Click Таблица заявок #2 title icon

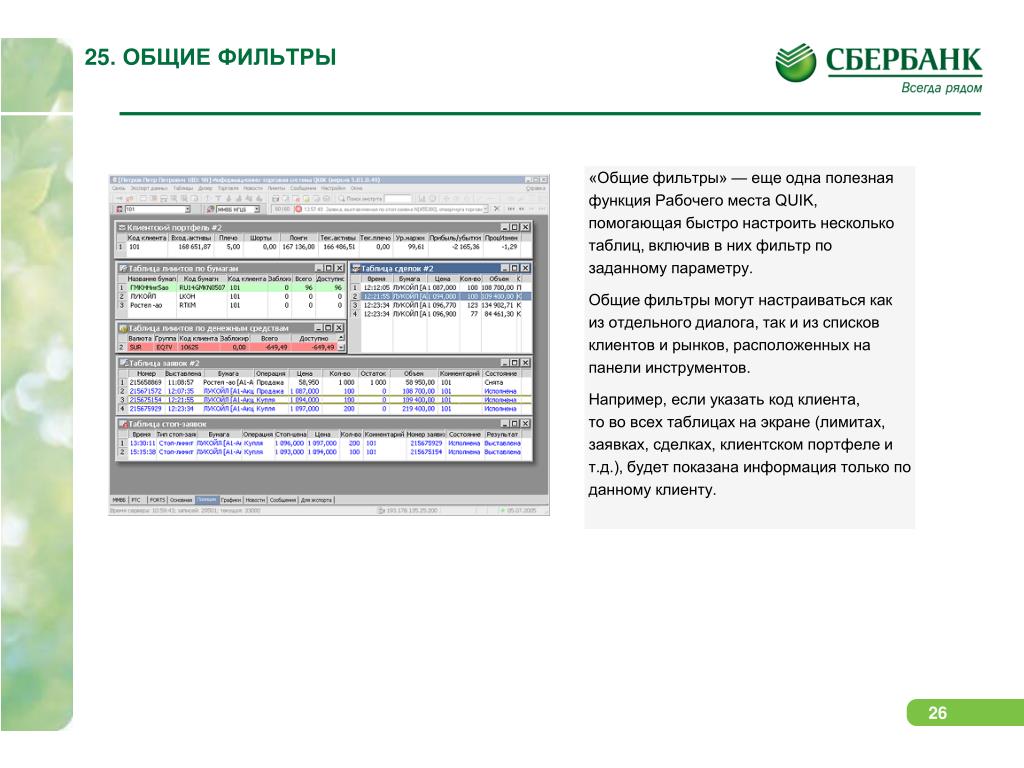pos(123,362)
